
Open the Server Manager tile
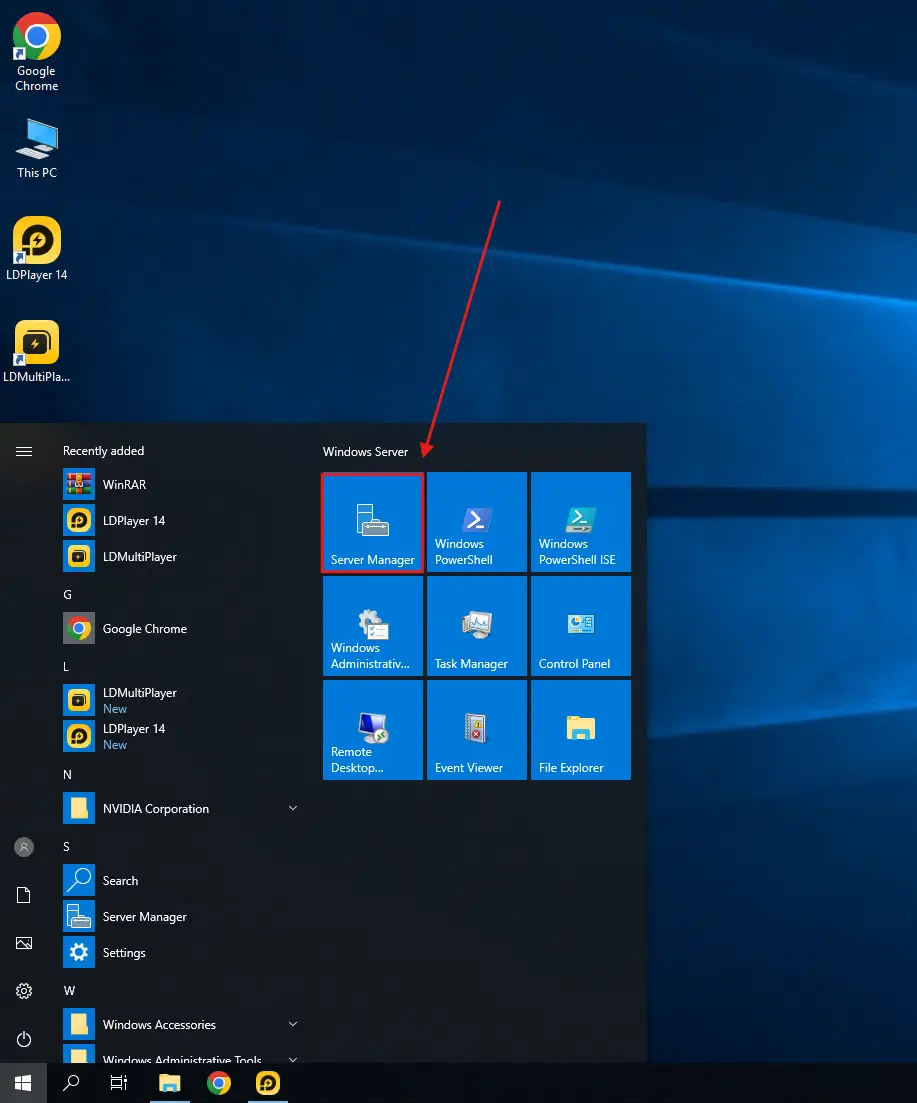373,522
